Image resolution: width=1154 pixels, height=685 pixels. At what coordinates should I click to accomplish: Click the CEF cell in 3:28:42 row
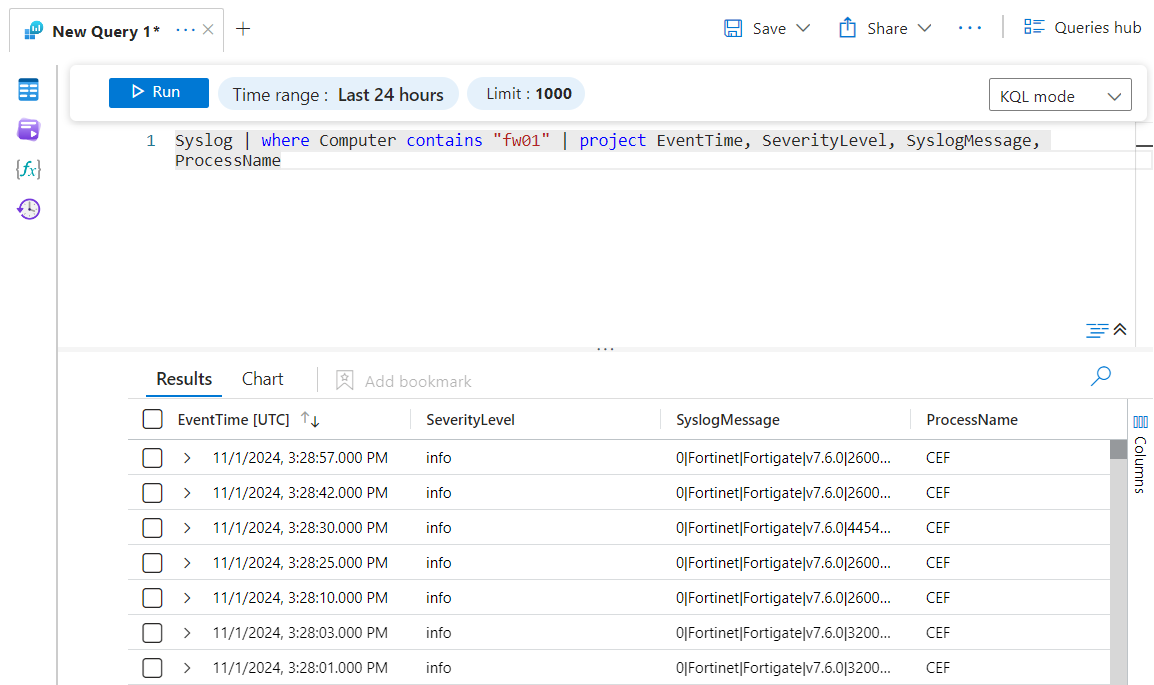point(938,492)
